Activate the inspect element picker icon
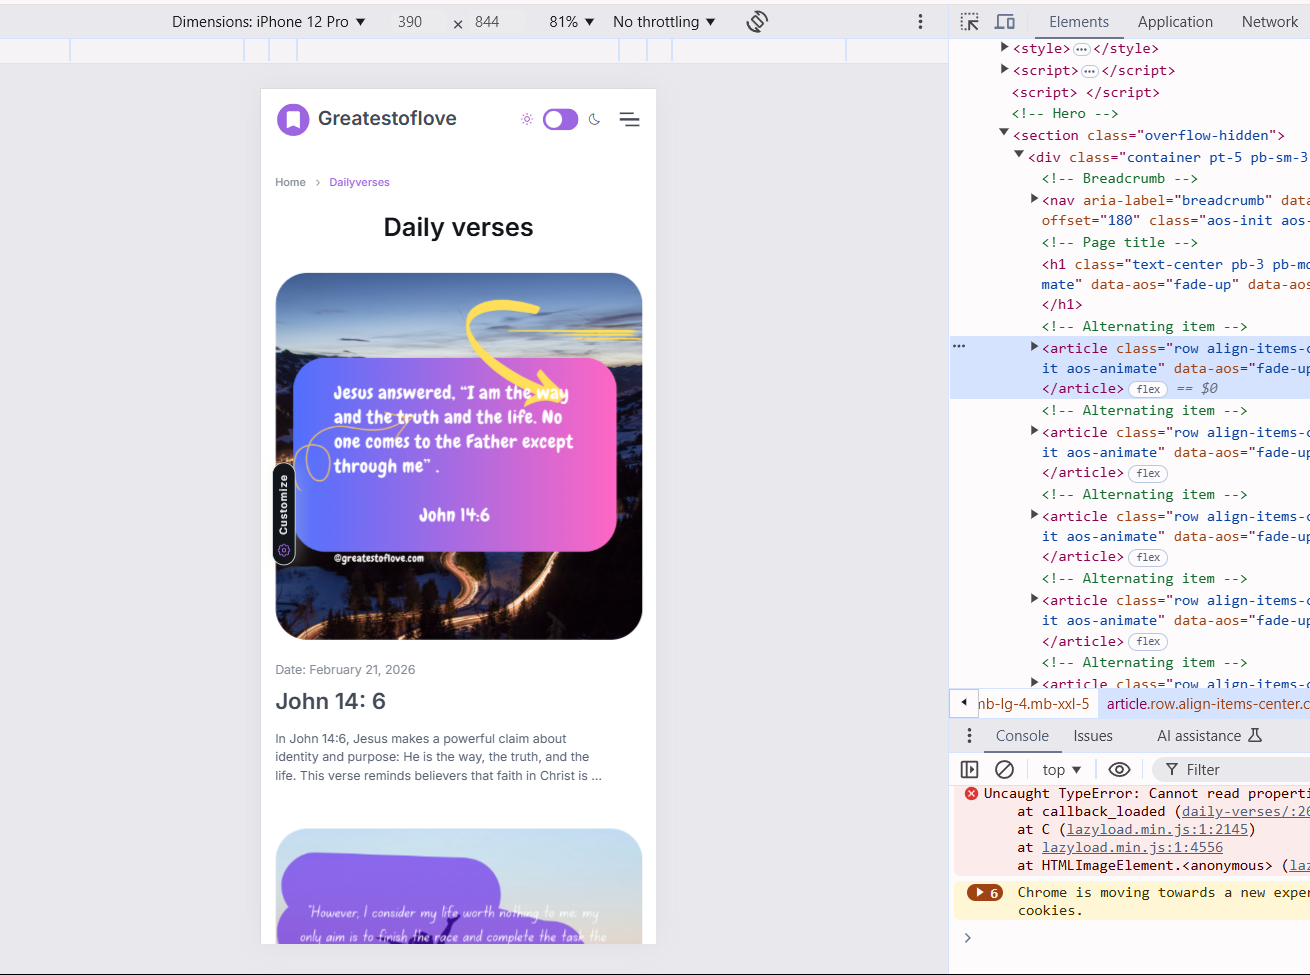 tap(969, 22)
